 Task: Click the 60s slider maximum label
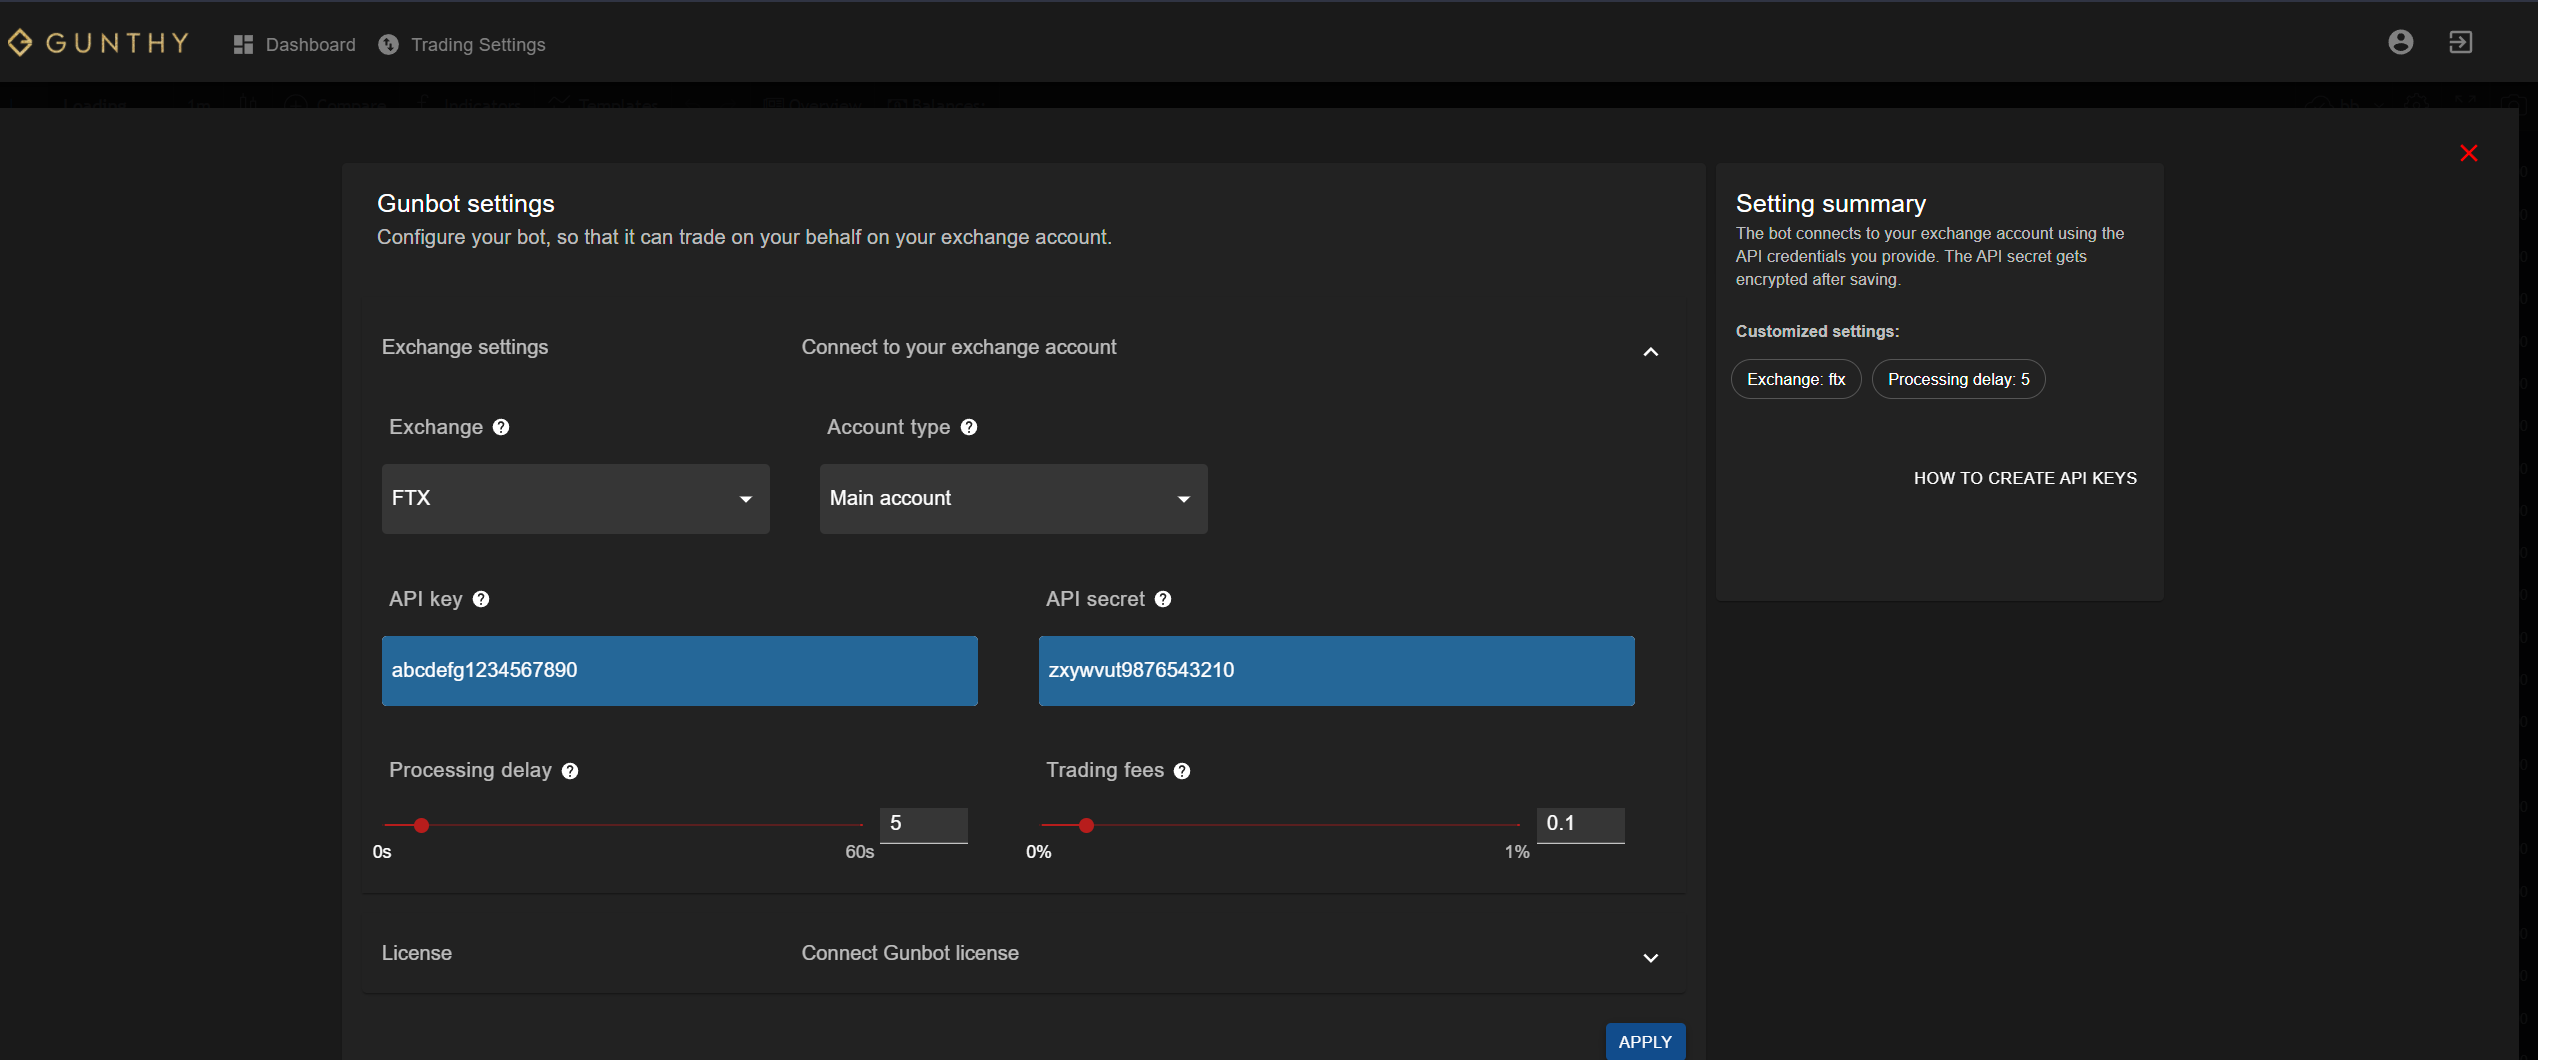pos(859,852)
